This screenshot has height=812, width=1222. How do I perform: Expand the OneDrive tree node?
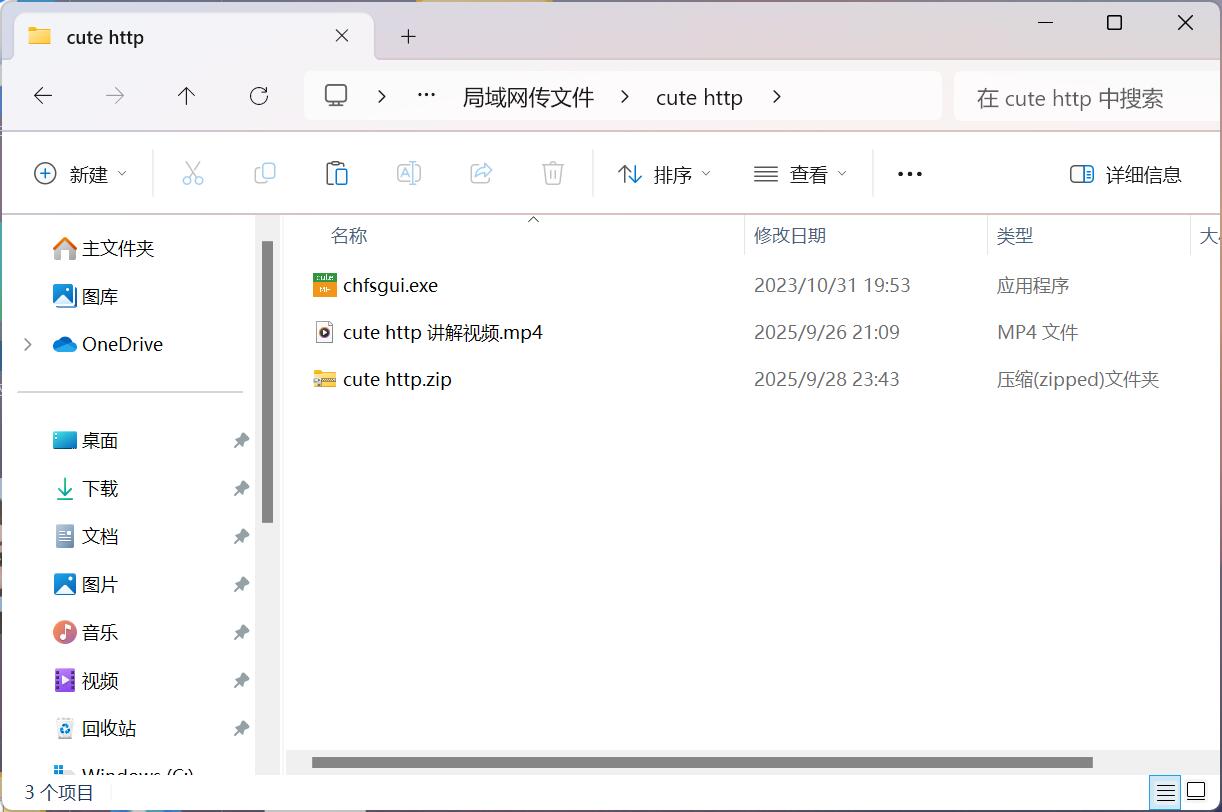tap(28, 344)
